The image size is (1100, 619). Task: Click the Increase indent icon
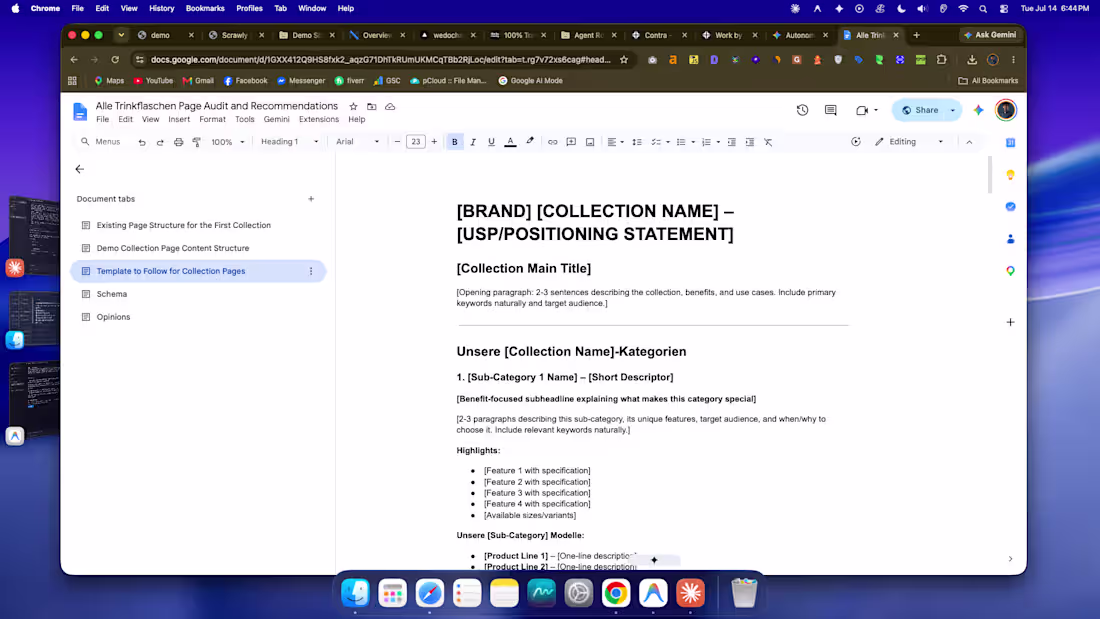tap(750, 142)
